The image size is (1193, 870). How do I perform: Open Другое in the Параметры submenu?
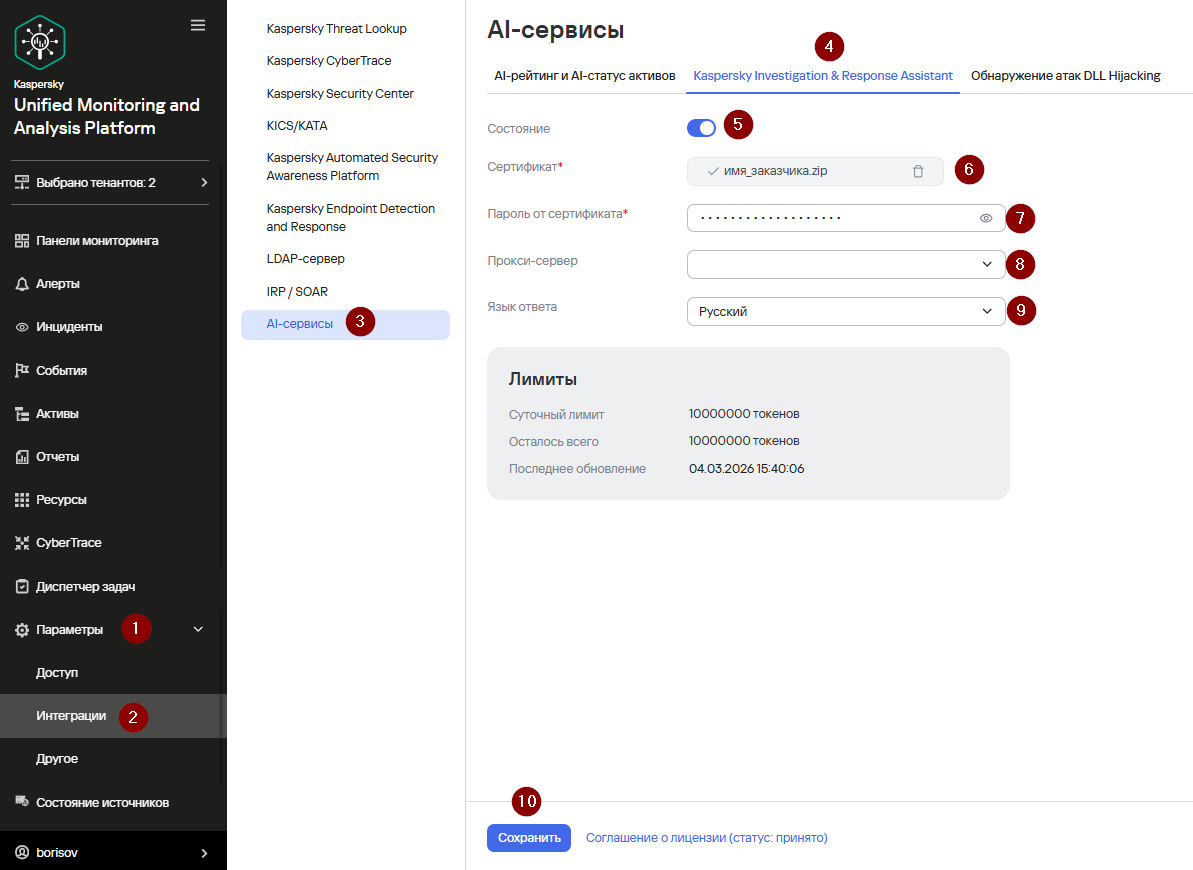(57, 759)
